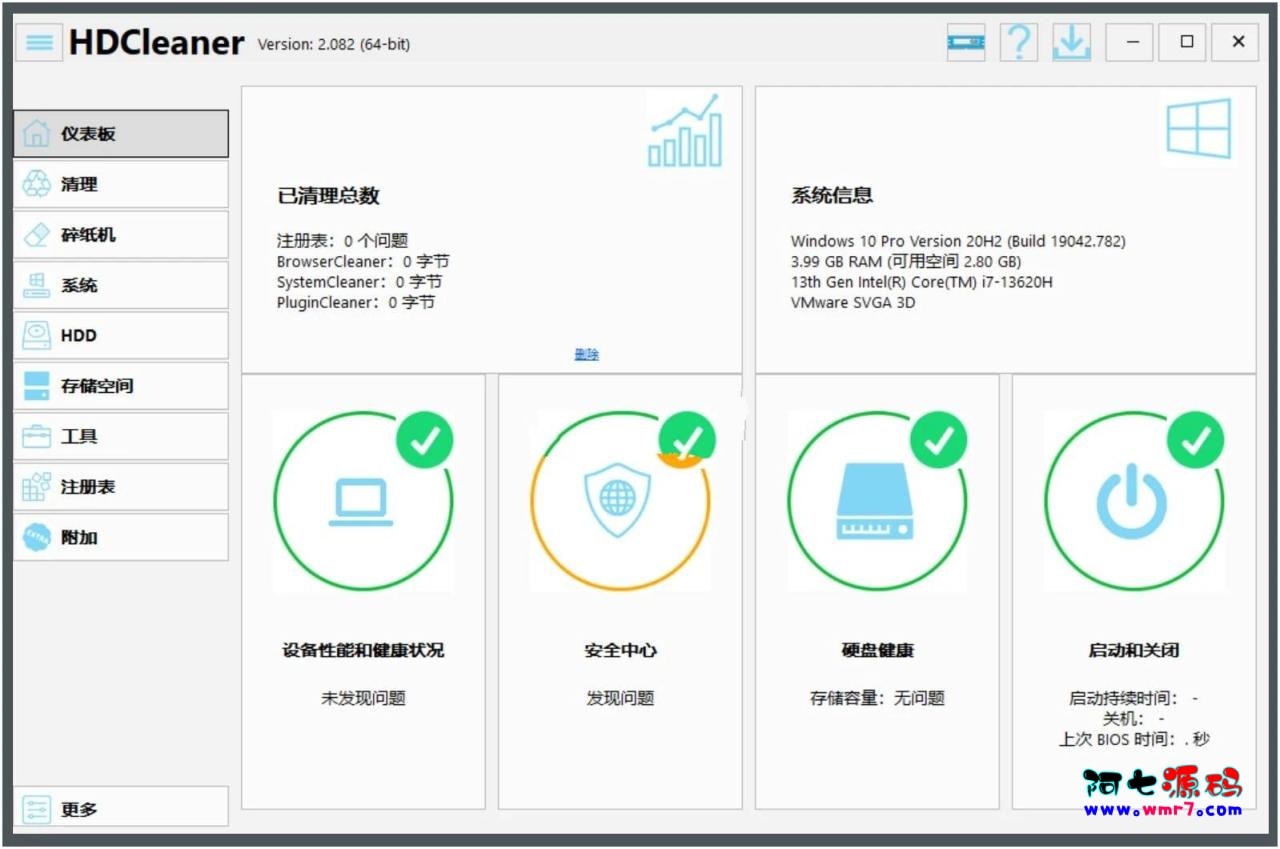This screenshot has height=849, width=1280.
Task: Open the 碎纸机 shredder section
Action: tap(121, 235)
